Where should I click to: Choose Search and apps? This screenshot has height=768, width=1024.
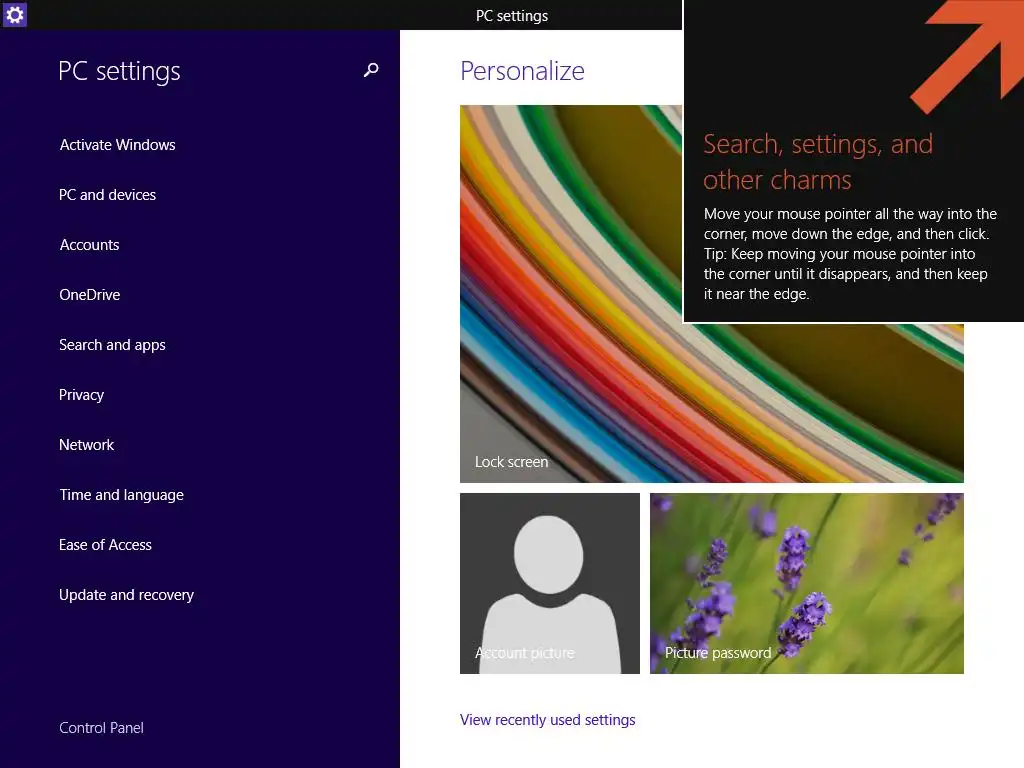click(x=112, y=345)
